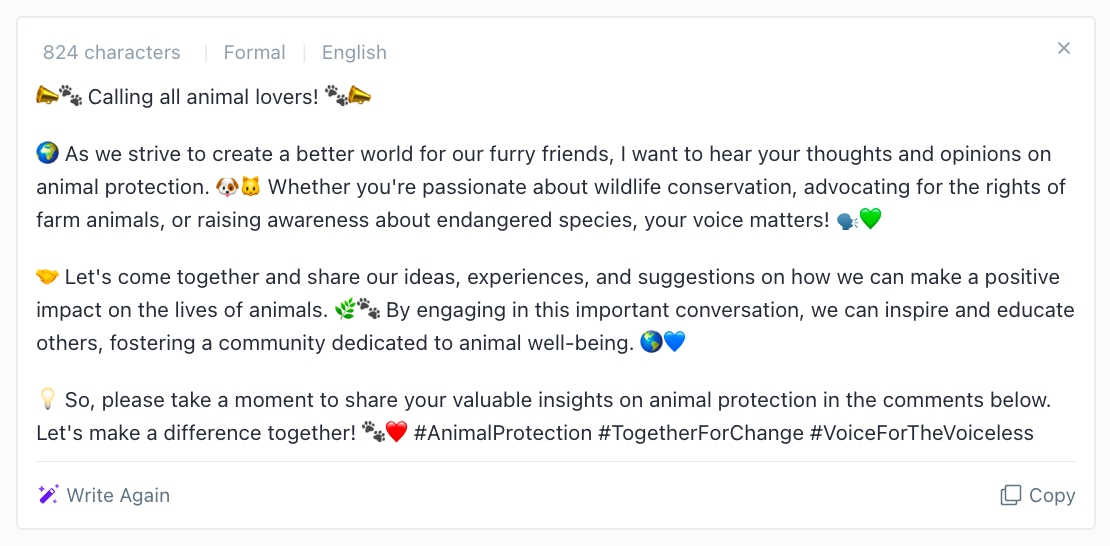
Task: Click the red heart emoji
Action: click(x=396, y=432)
